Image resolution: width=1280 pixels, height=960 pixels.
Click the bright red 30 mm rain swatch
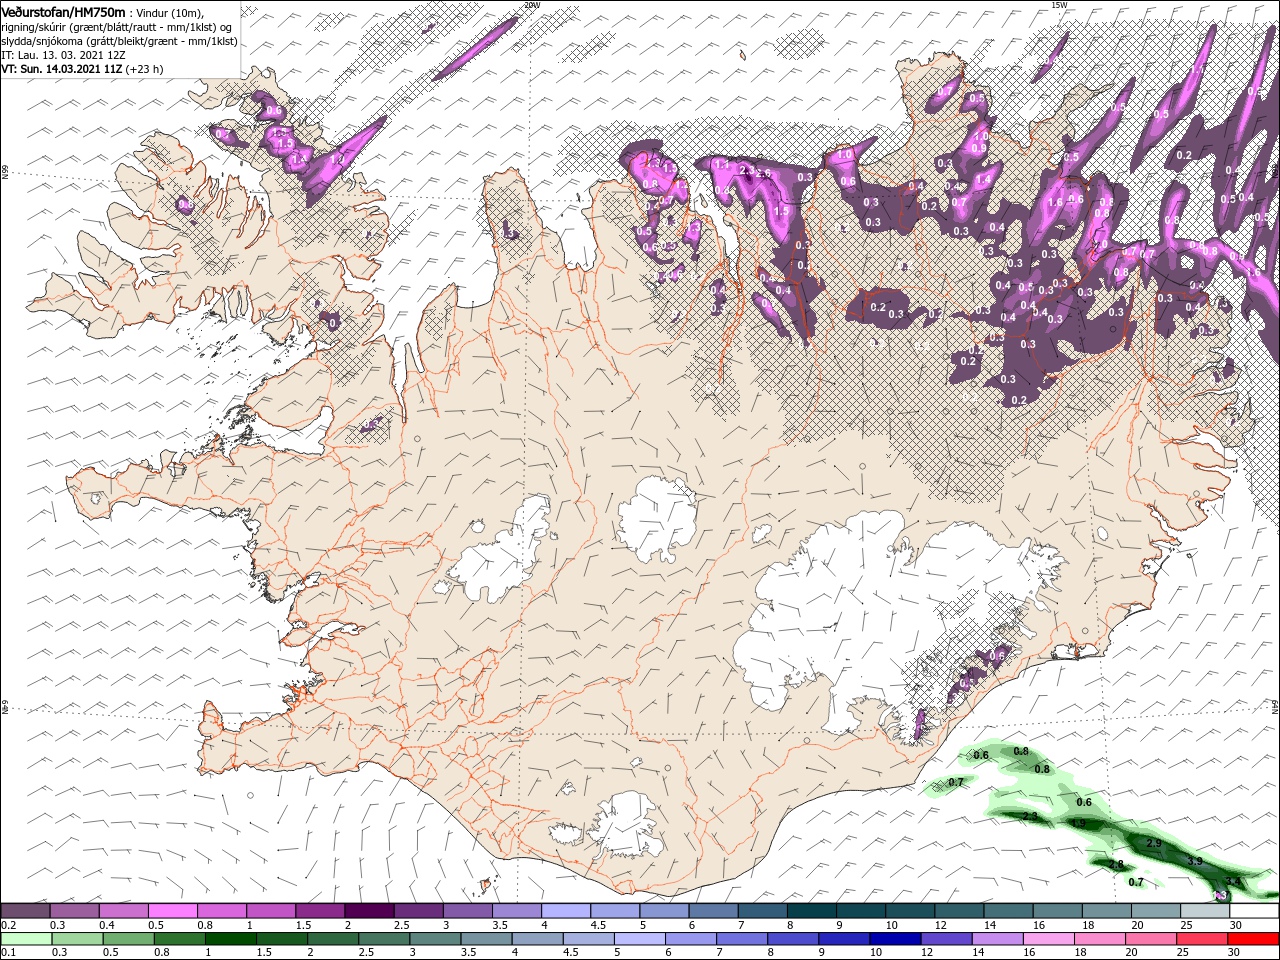coord(1254,939)
